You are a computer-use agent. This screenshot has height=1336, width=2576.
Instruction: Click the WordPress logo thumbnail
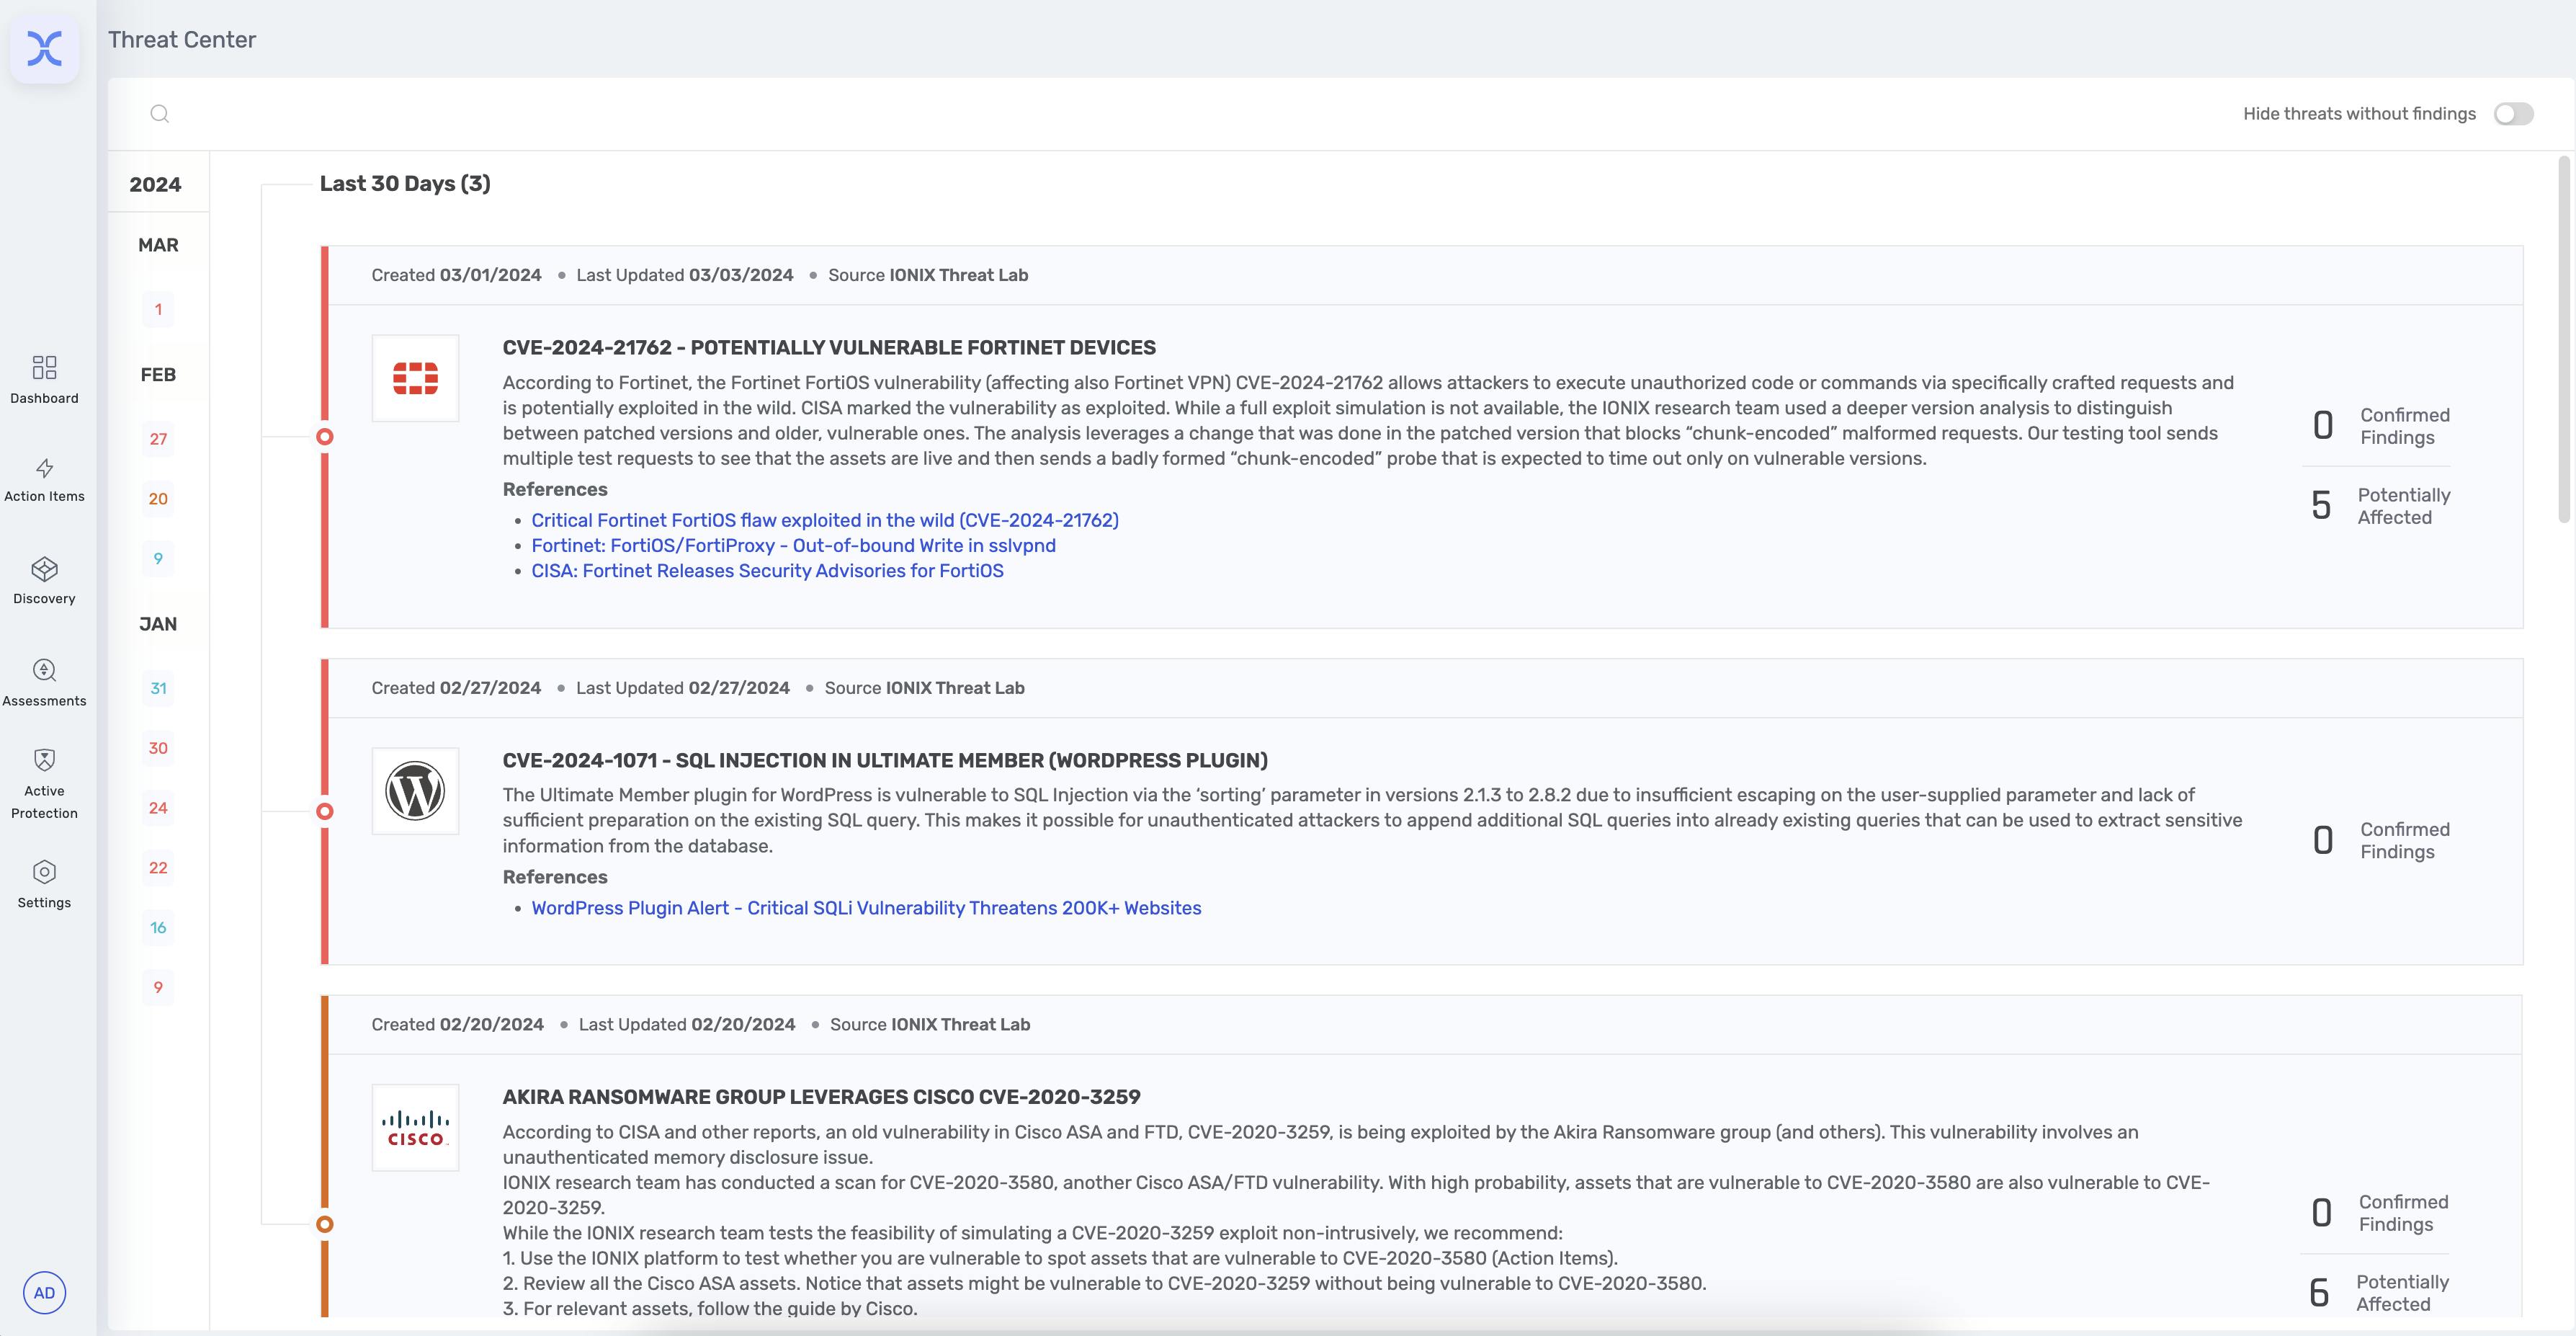415,790
